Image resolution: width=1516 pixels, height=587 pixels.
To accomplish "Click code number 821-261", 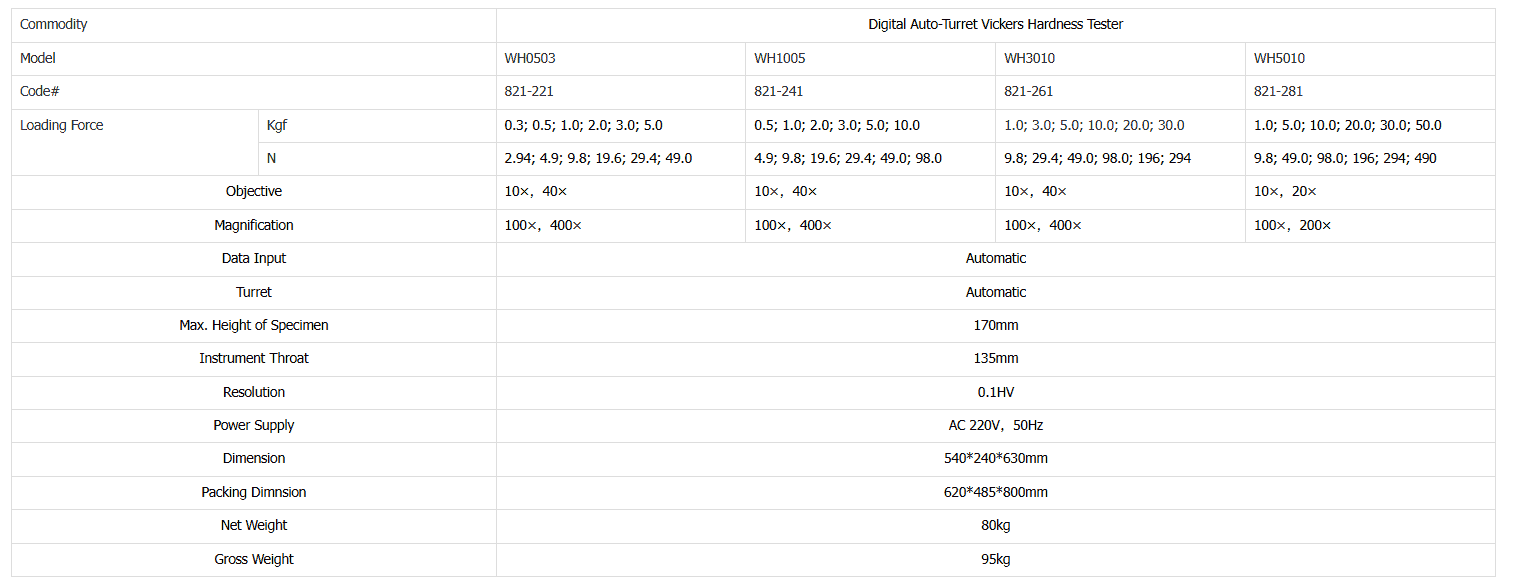I will point(1029,92).
